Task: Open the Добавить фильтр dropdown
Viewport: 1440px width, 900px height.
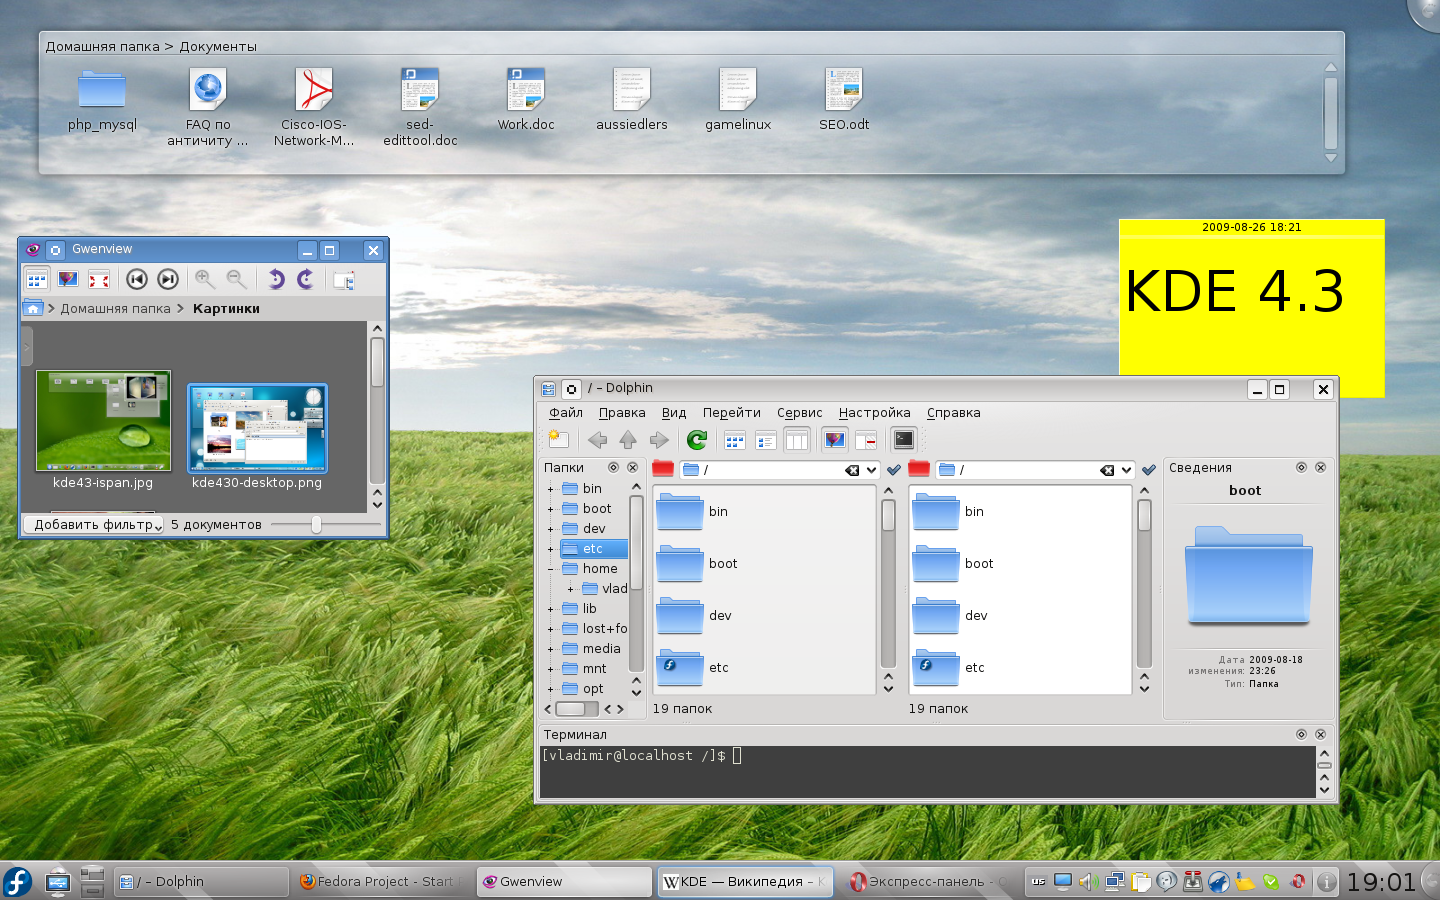Action: click(93, 525)
